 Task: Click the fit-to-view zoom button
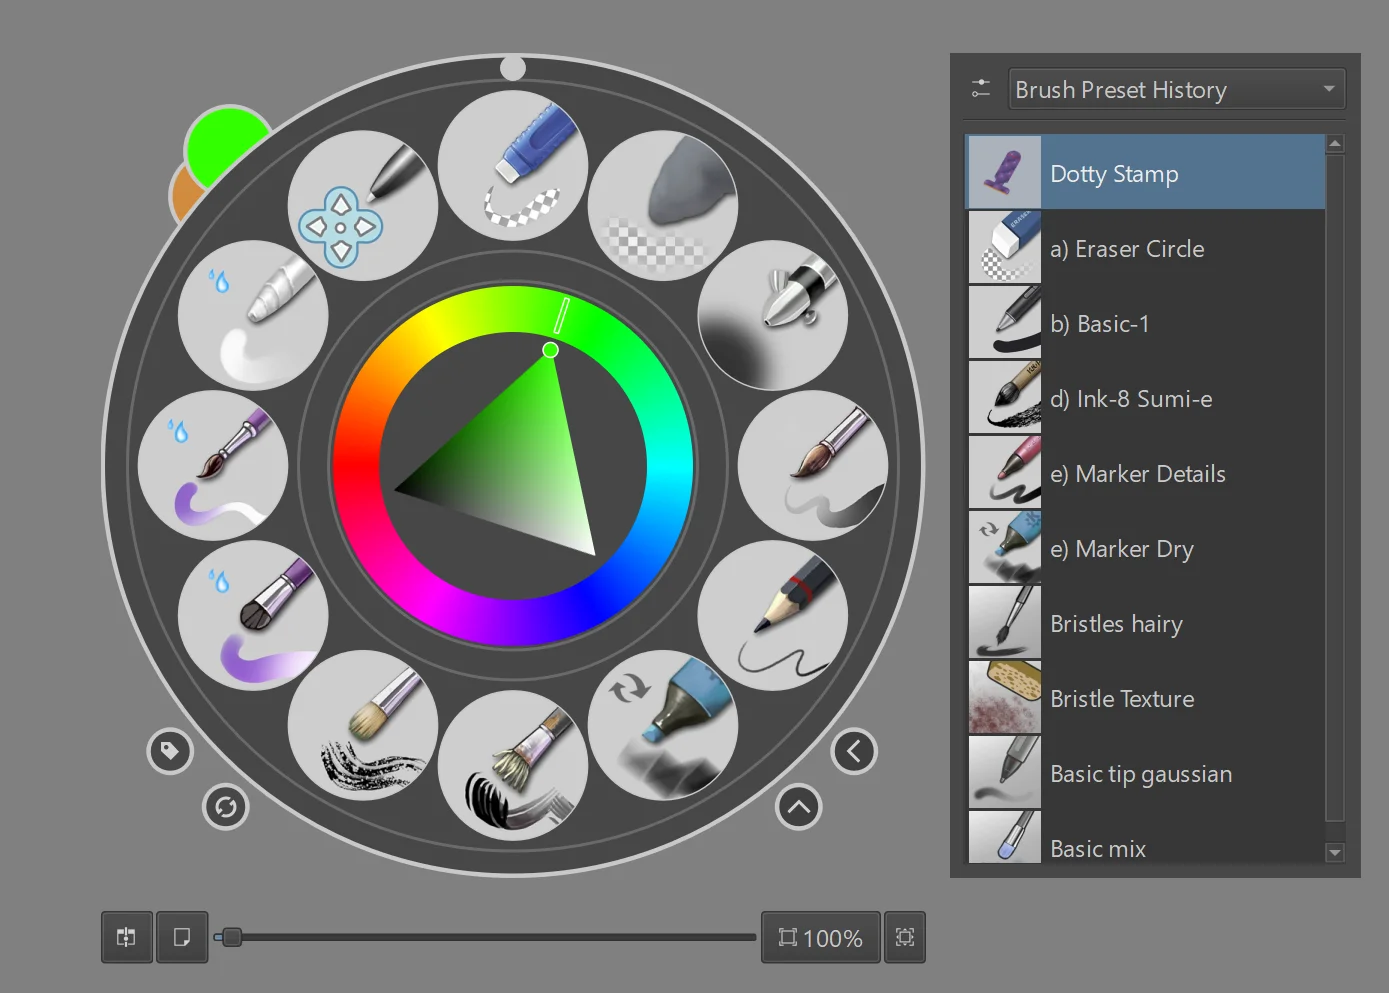point(905,937)
